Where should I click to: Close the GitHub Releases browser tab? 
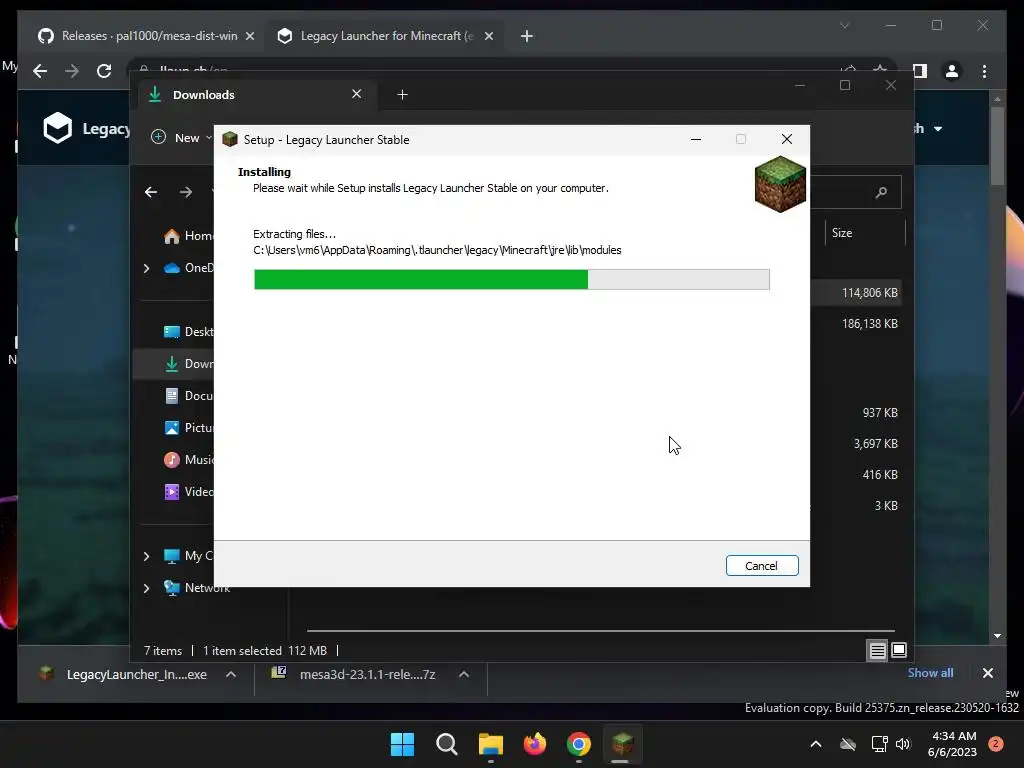pos(249,36)
